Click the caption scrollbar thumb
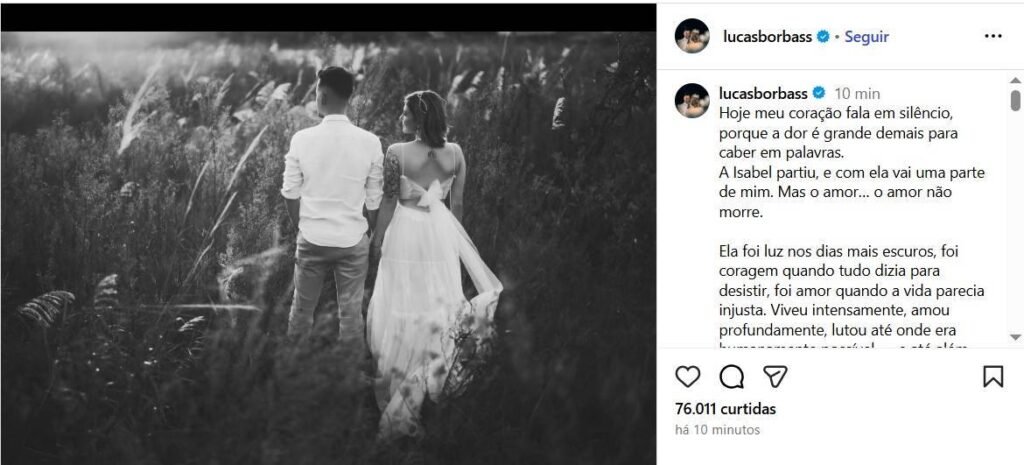The width and height of the screenshot is (1024, 465). click(x=1015, y=100)
